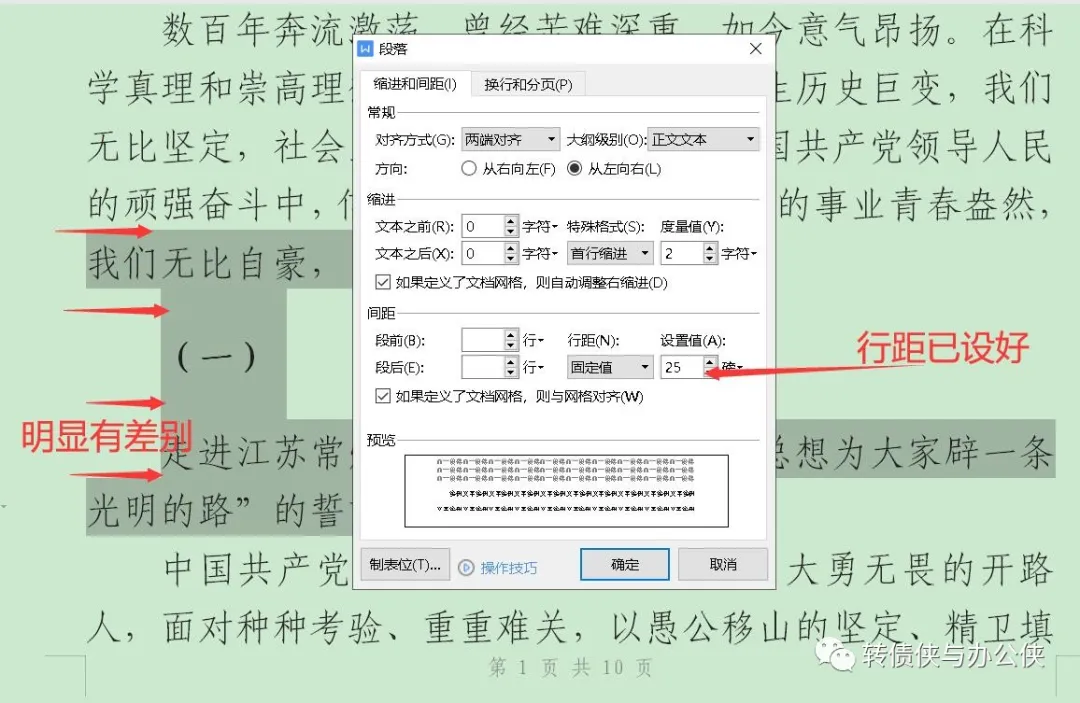Adjust 设置值 25 with its stepper arrows
Viewport: 1080px width, 703px height.
coord(710,367)
